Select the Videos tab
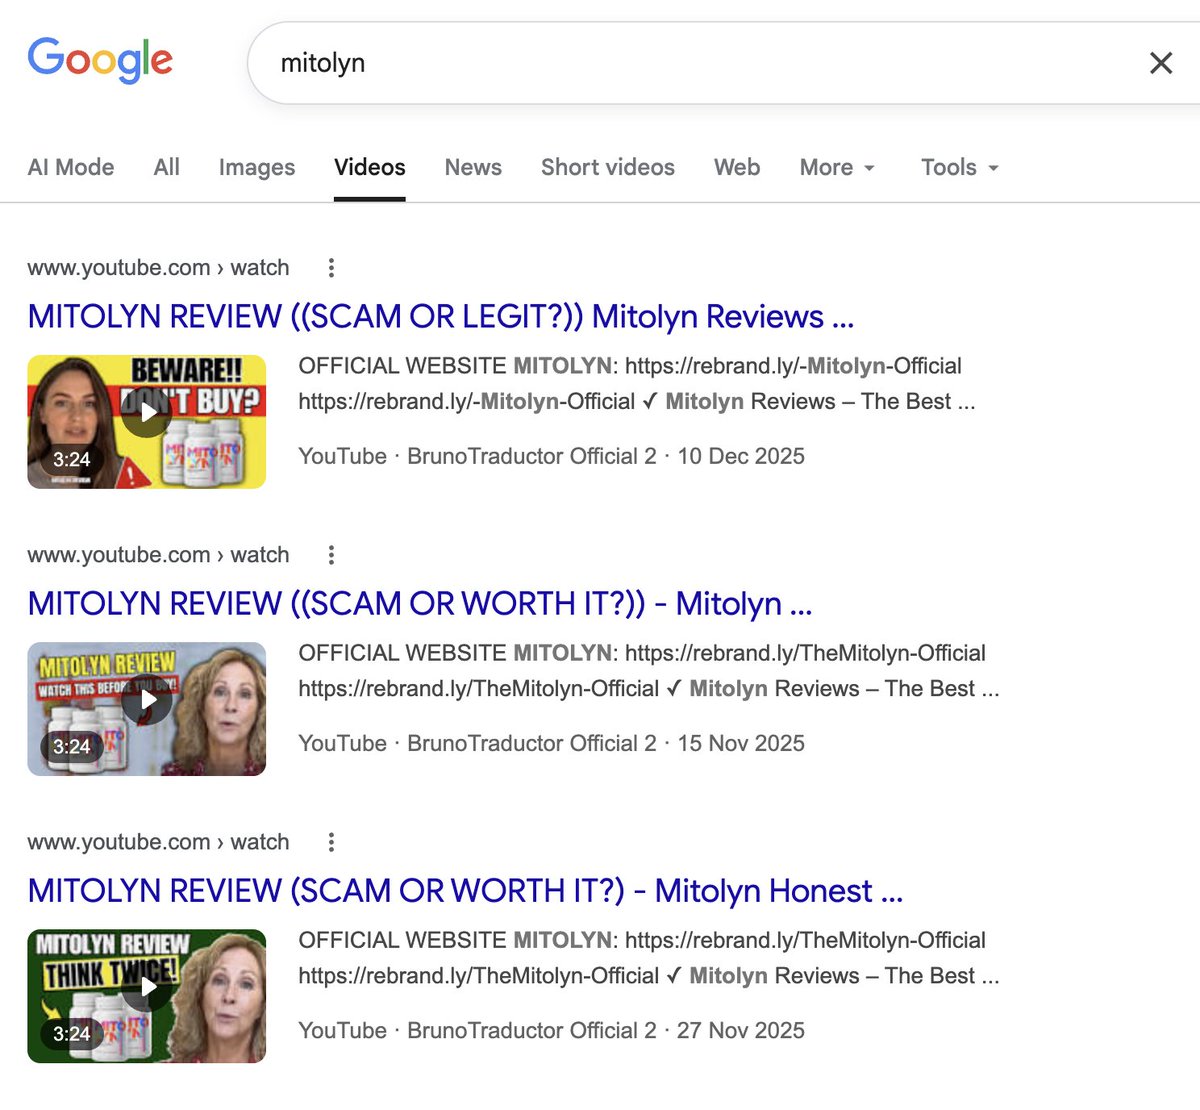 (x=370, y=167)
